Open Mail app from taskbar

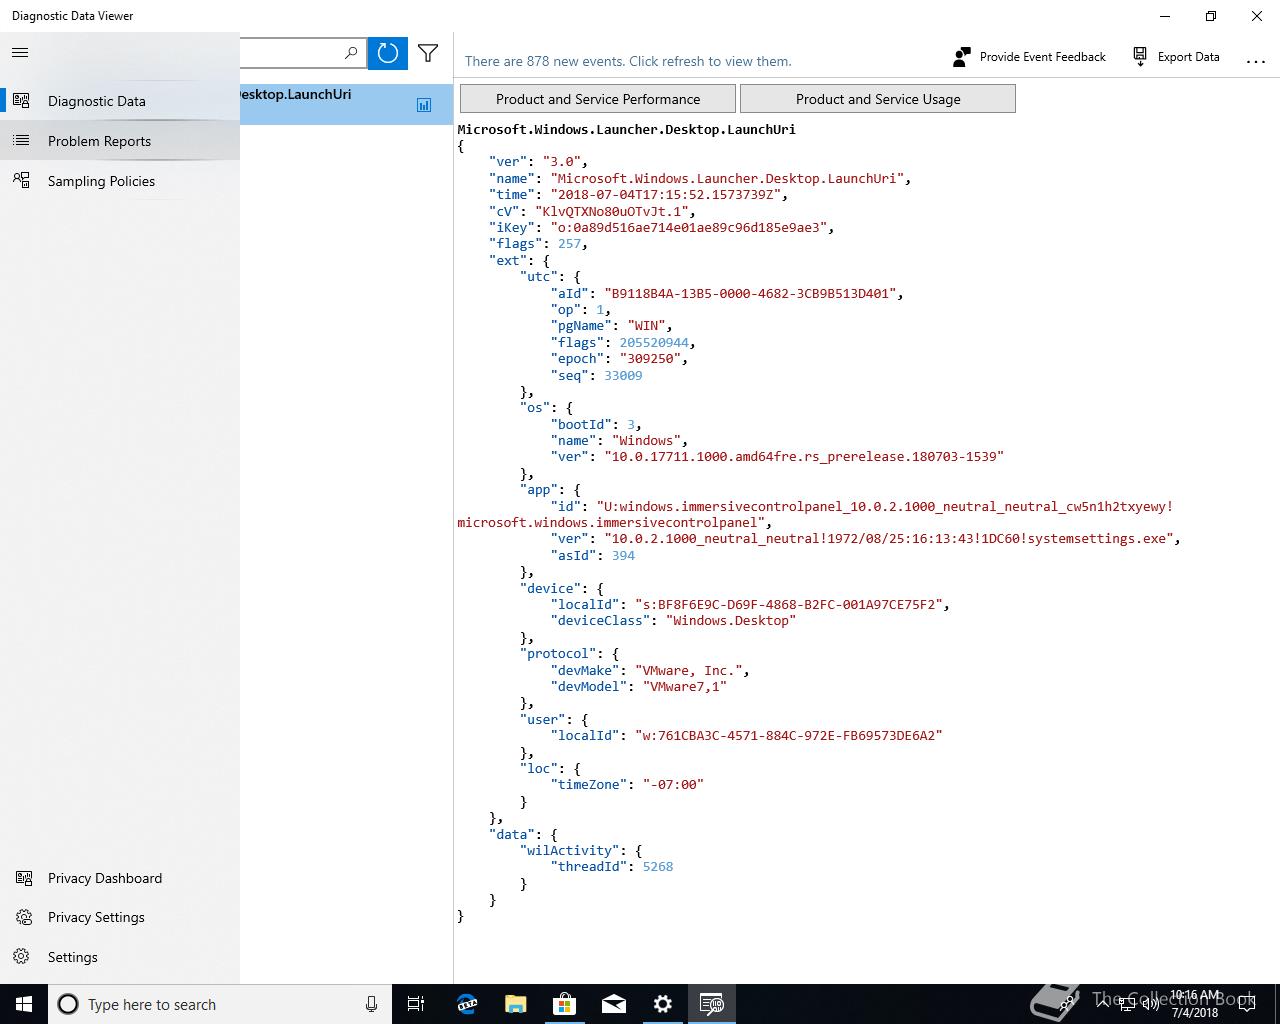(x=614, y=1004)
